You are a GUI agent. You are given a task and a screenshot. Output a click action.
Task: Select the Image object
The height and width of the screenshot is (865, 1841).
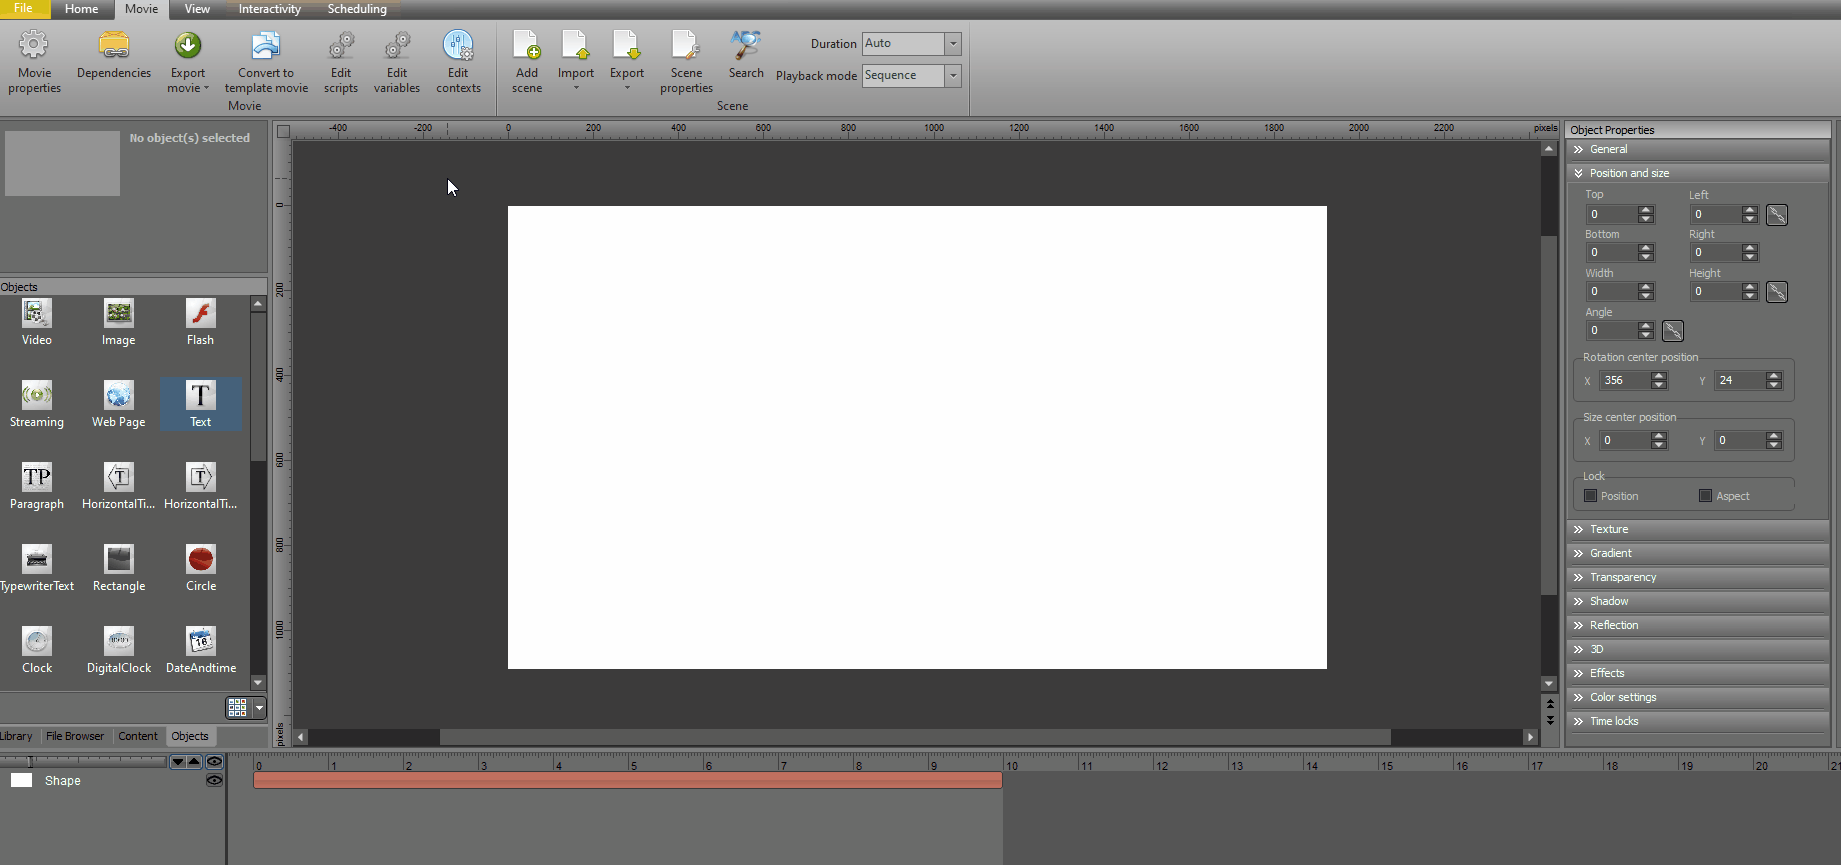[x=118, y=322]
